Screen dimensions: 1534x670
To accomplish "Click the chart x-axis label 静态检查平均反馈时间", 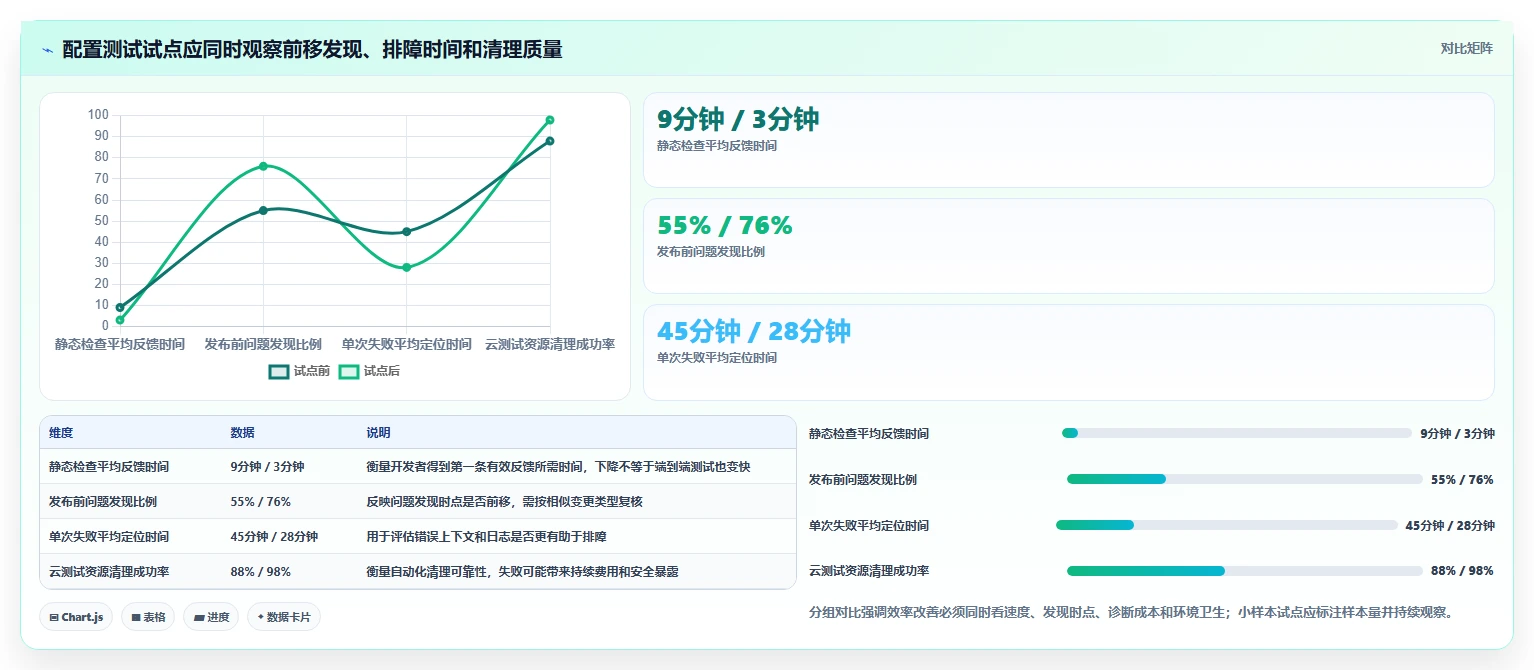I will 120,344.
